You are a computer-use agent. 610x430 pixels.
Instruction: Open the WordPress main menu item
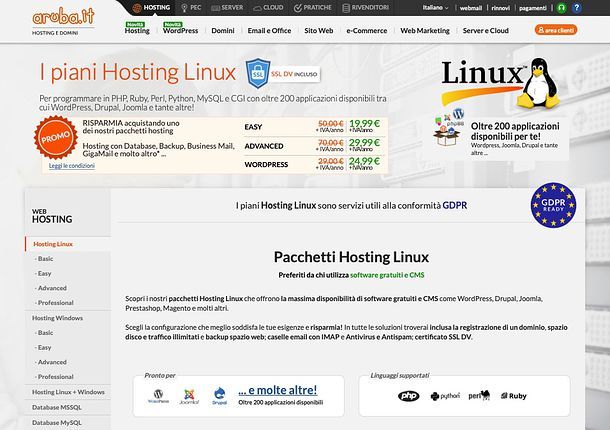pos(181,30)
